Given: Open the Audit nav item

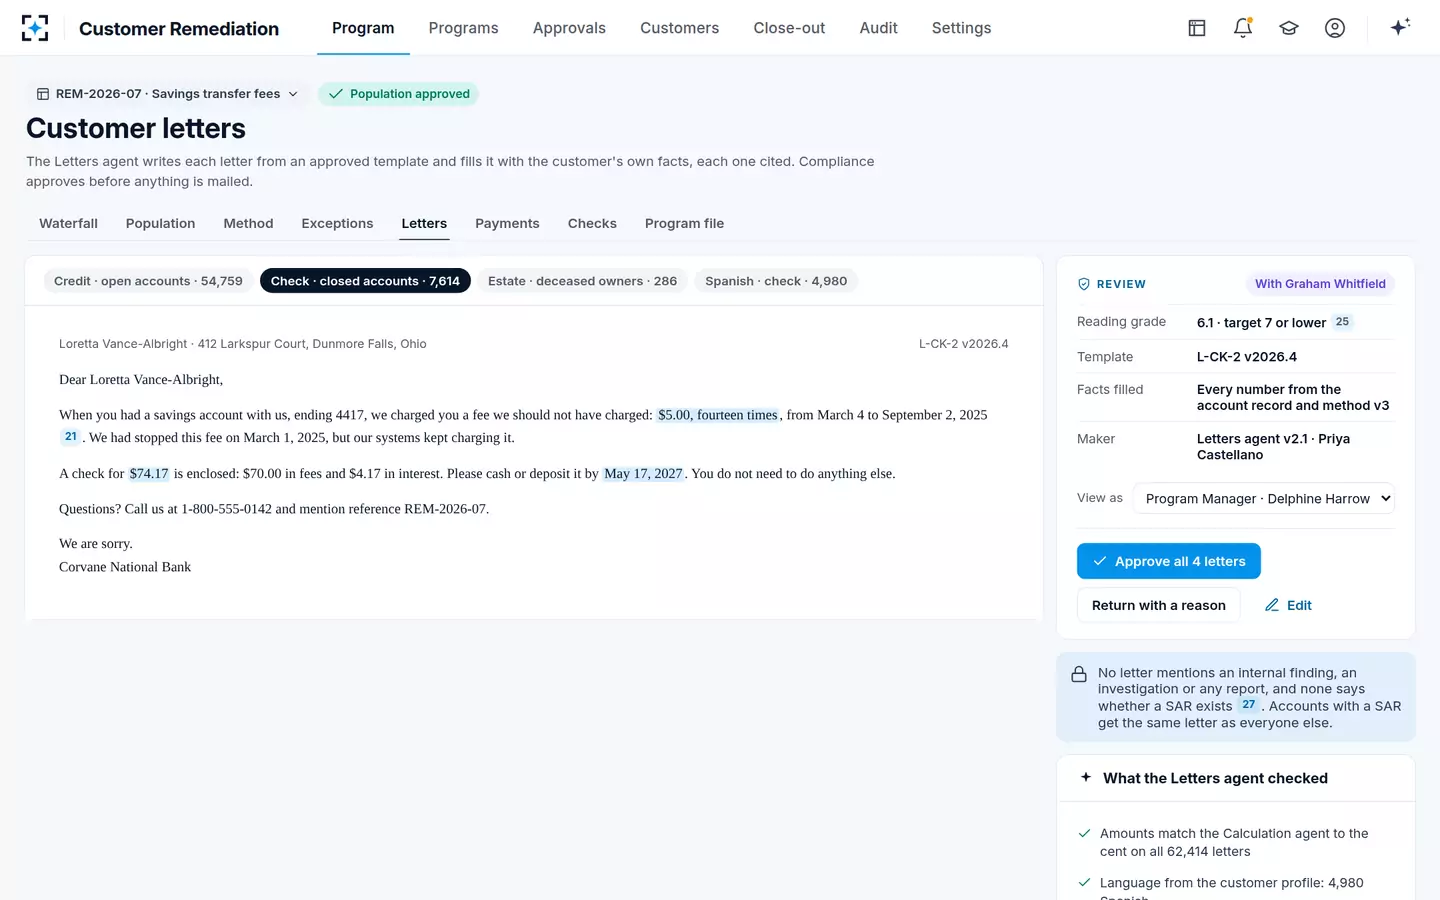Looking at the screenshot, I should coord(878,28).
